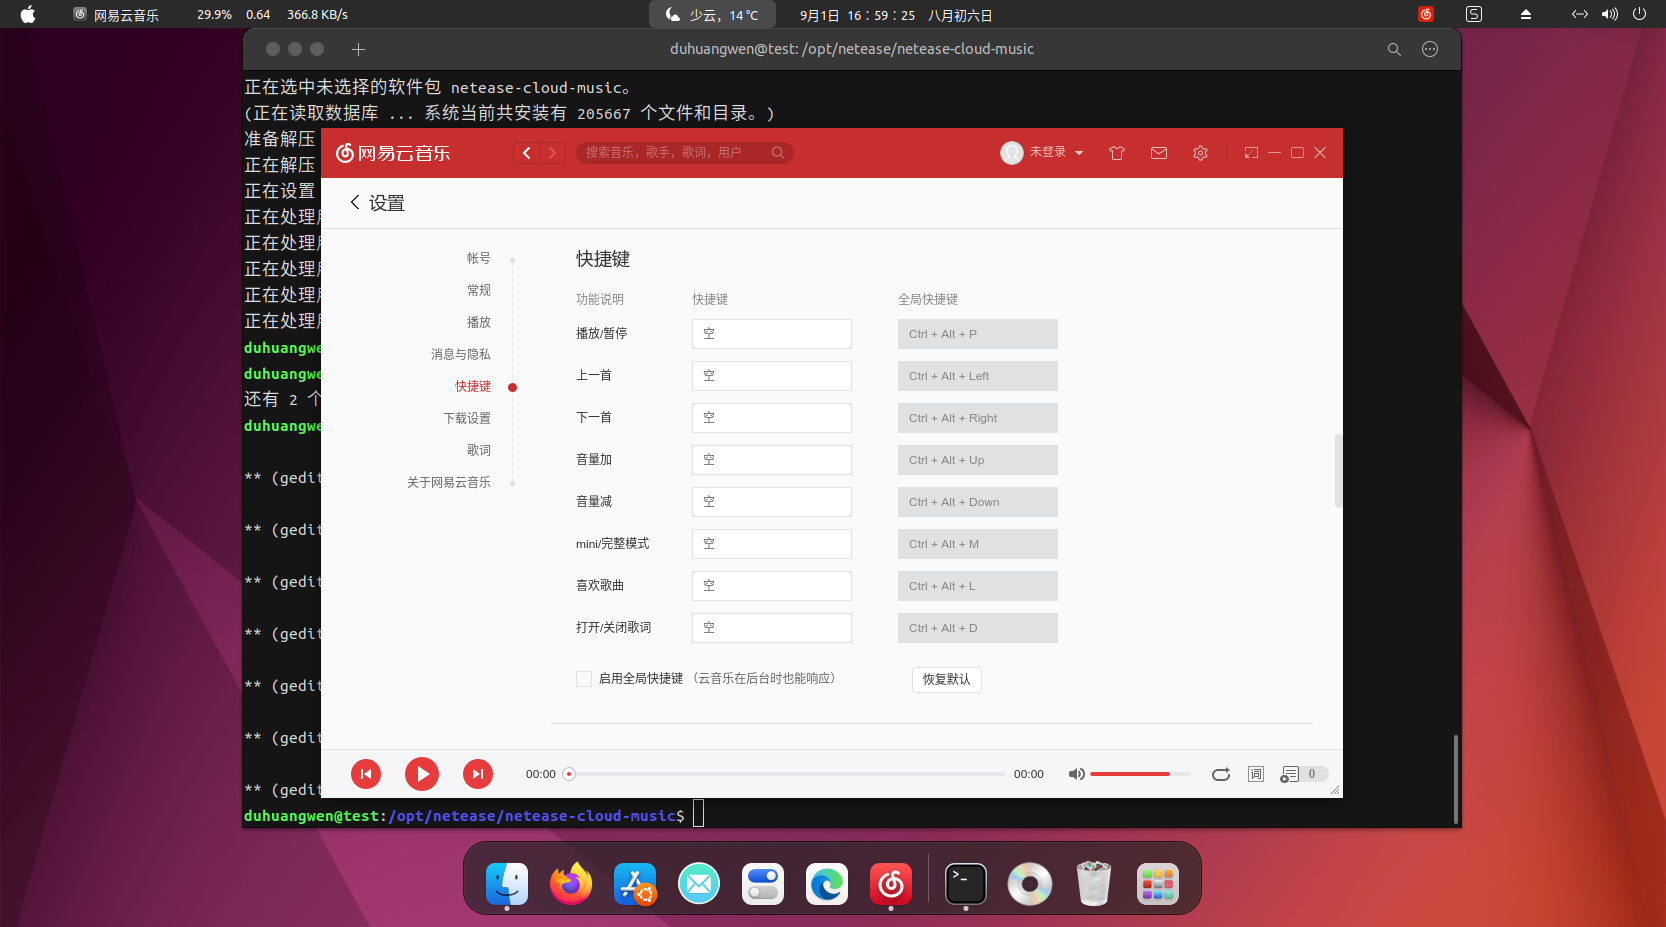Click the user avatar next to 未登录
The height and width of the screenshot is (927, 1666).
[1012, 153]
